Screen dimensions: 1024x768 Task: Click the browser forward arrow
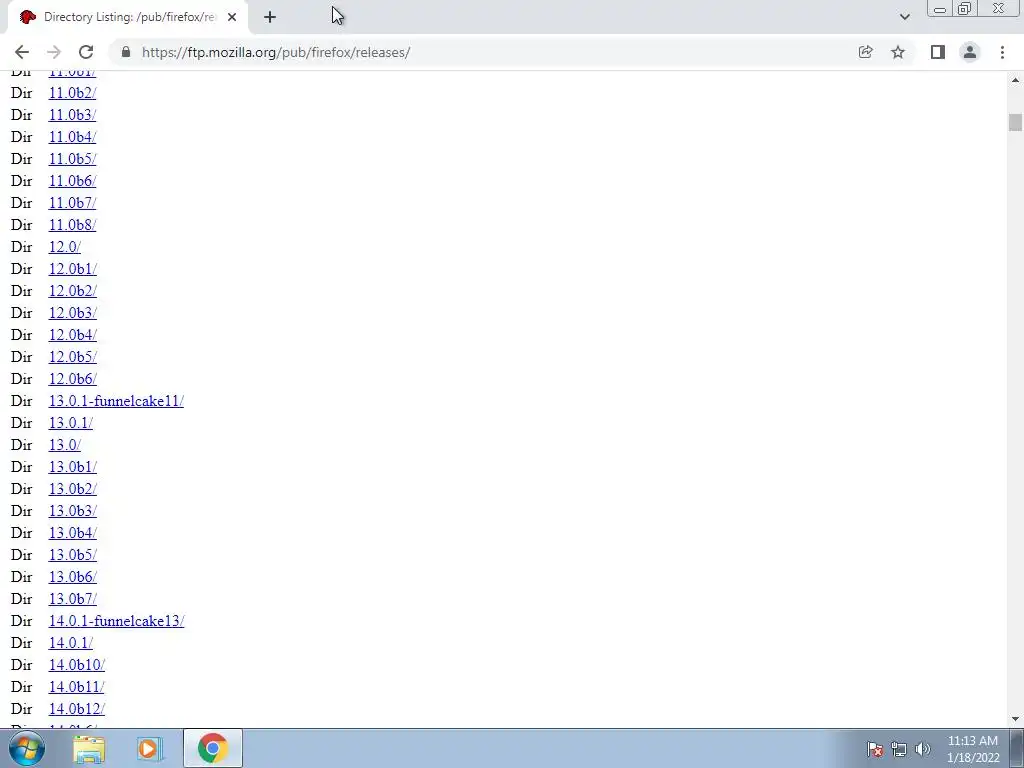click(54, 52)
